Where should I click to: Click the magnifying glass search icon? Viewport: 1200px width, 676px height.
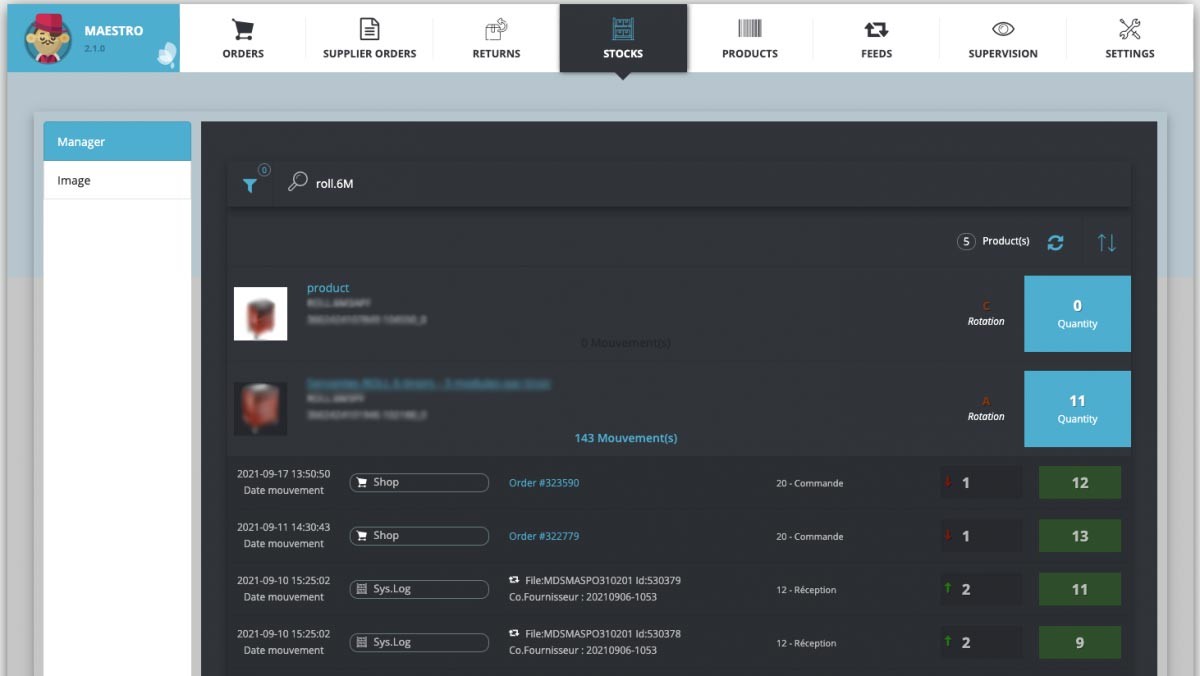coord(297,182)
